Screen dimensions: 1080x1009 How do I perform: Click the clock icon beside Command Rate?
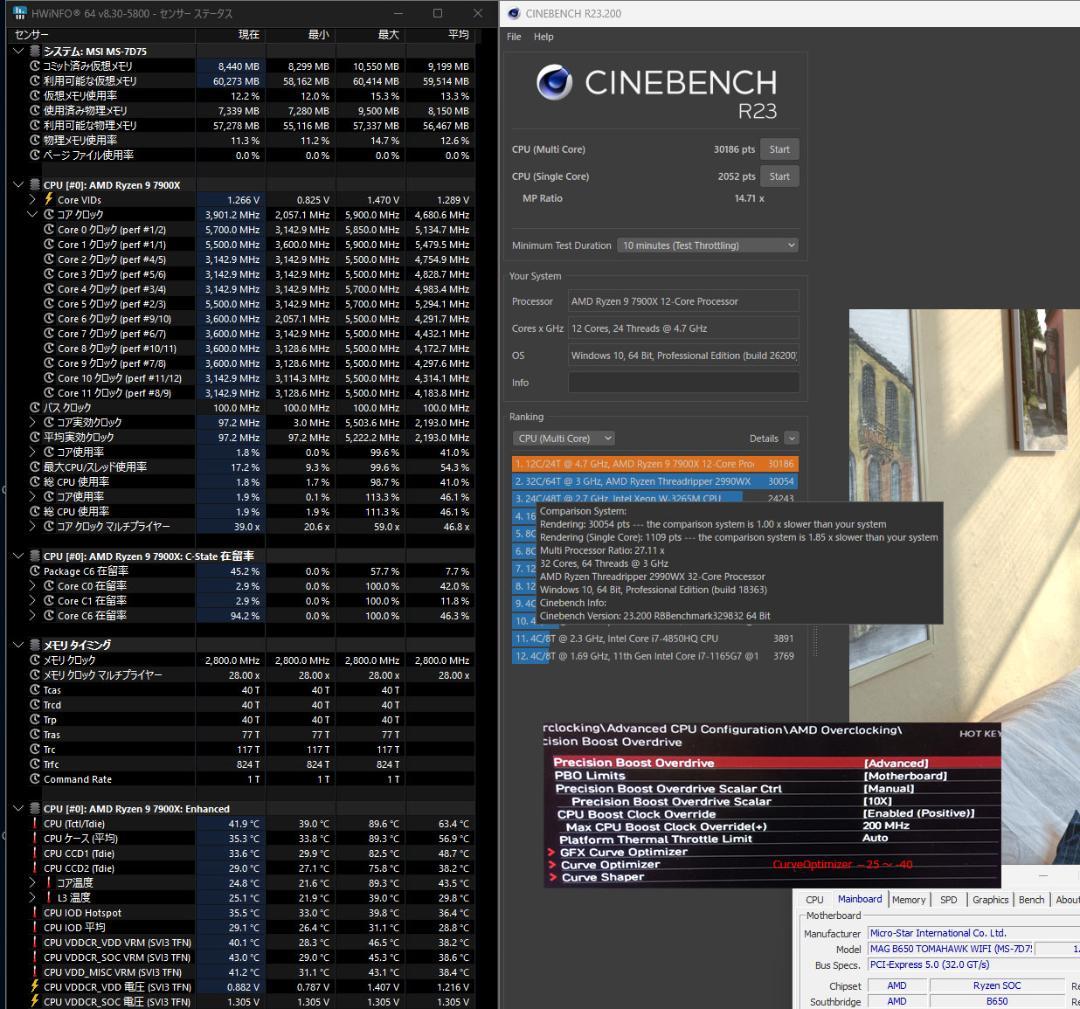[x=35, y=779]
